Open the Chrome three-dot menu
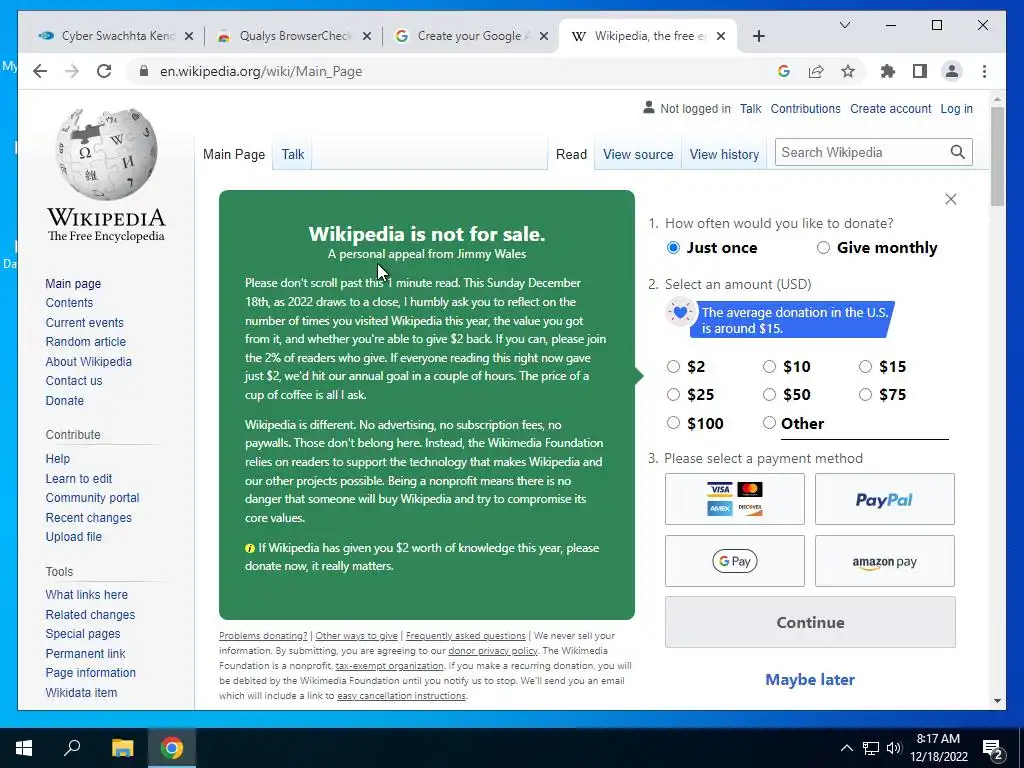The height and width of the screenshot is (768, 1024). coord(984,71)
